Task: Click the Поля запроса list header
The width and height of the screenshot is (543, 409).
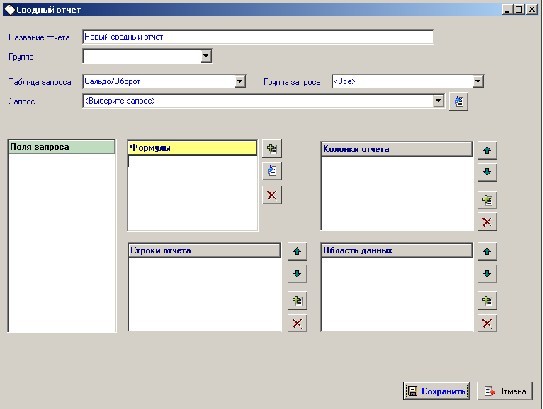Action: tap(62, 147)
